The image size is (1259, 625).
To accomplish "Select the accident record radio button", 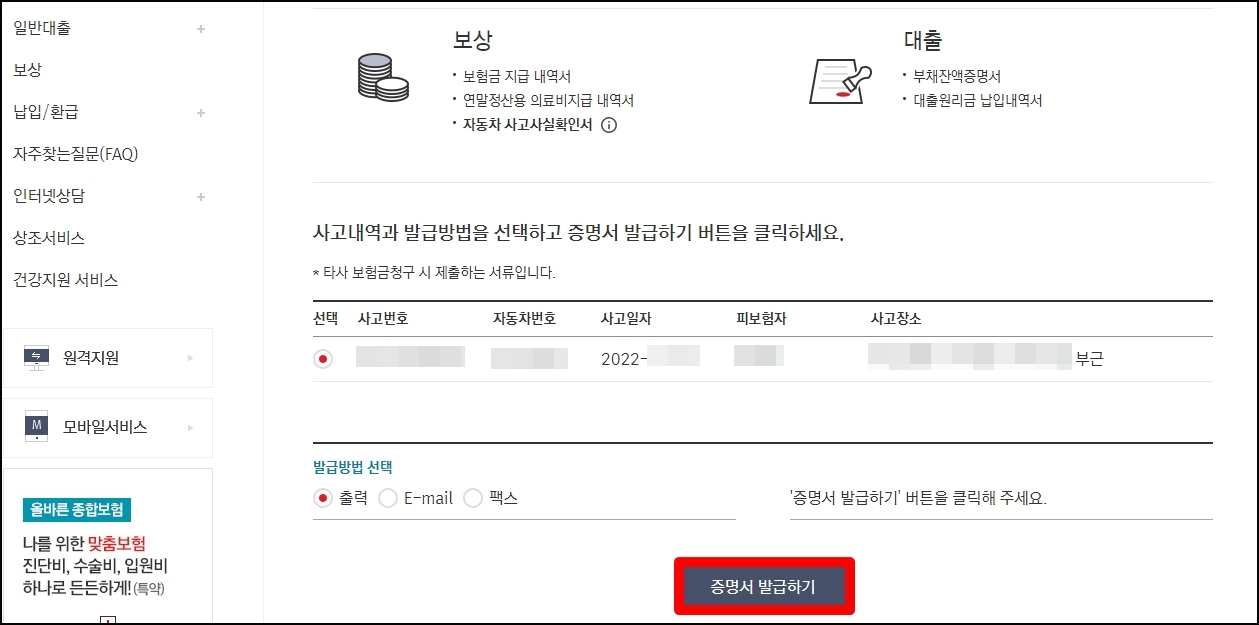I will [323, 357].
